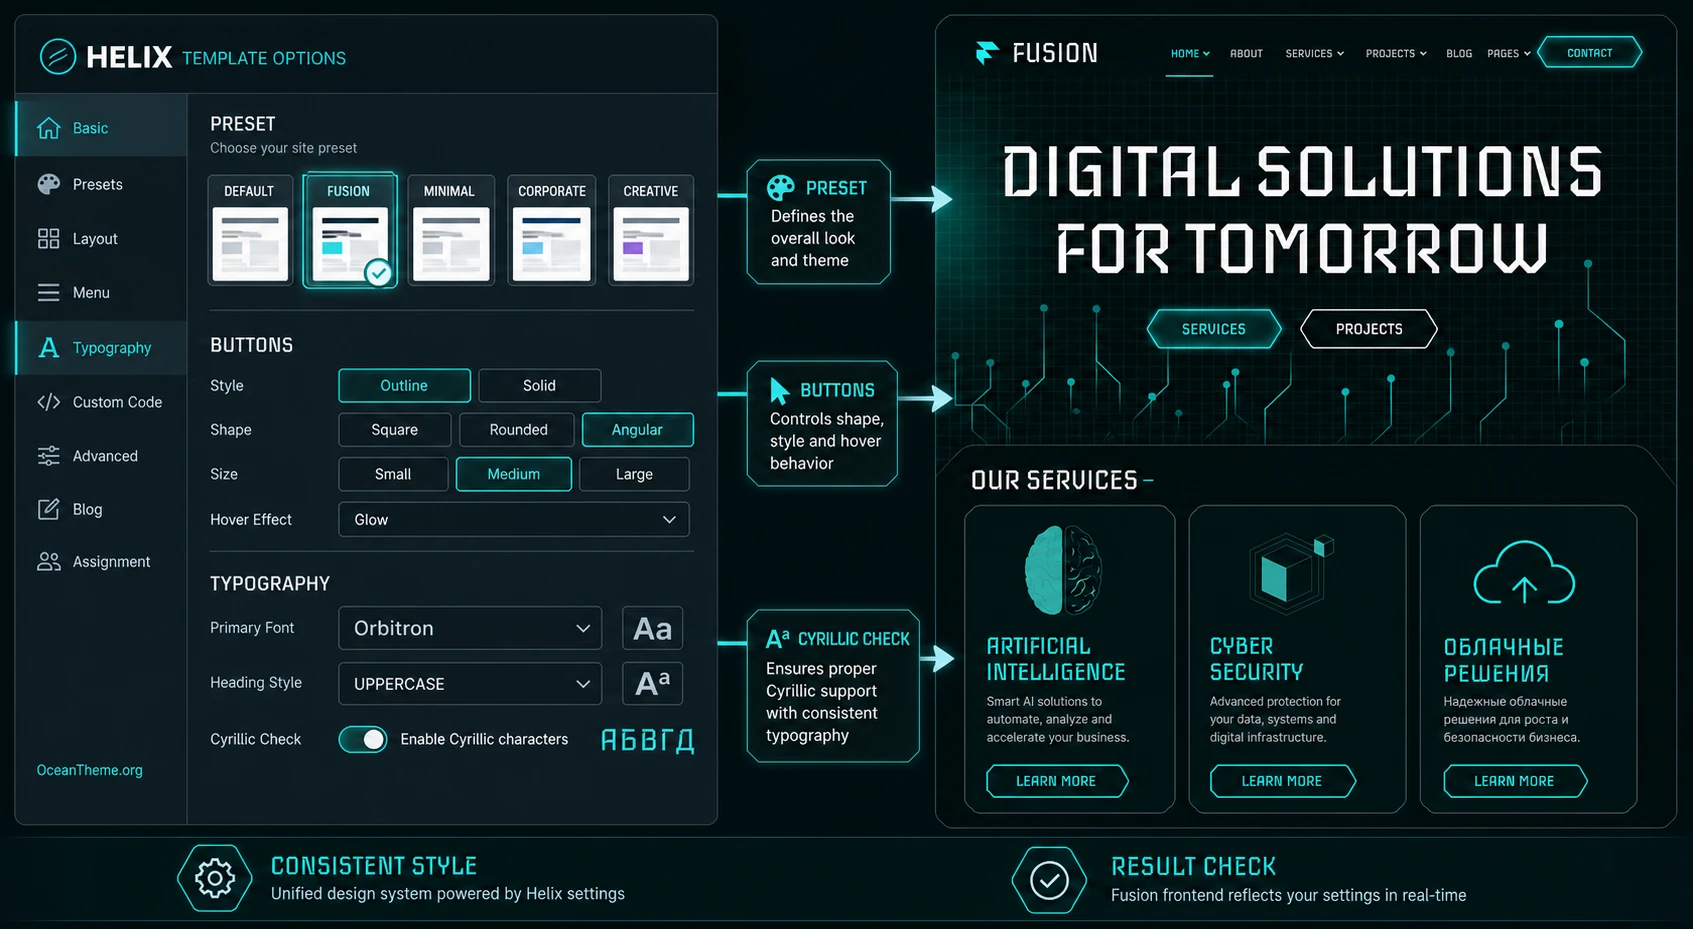
Task: Click the Services hero button
Action: (1214, 329)
